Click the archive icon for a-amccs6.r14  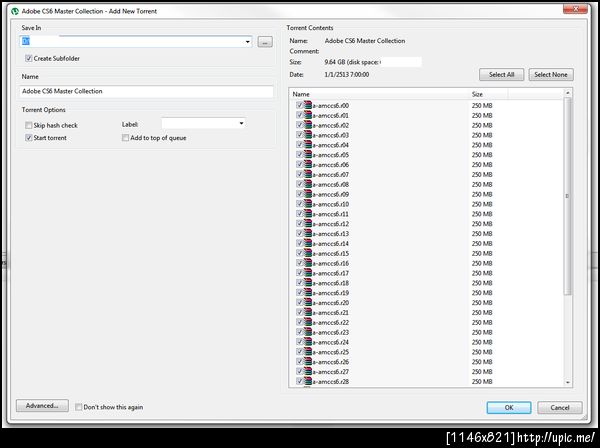308,243
